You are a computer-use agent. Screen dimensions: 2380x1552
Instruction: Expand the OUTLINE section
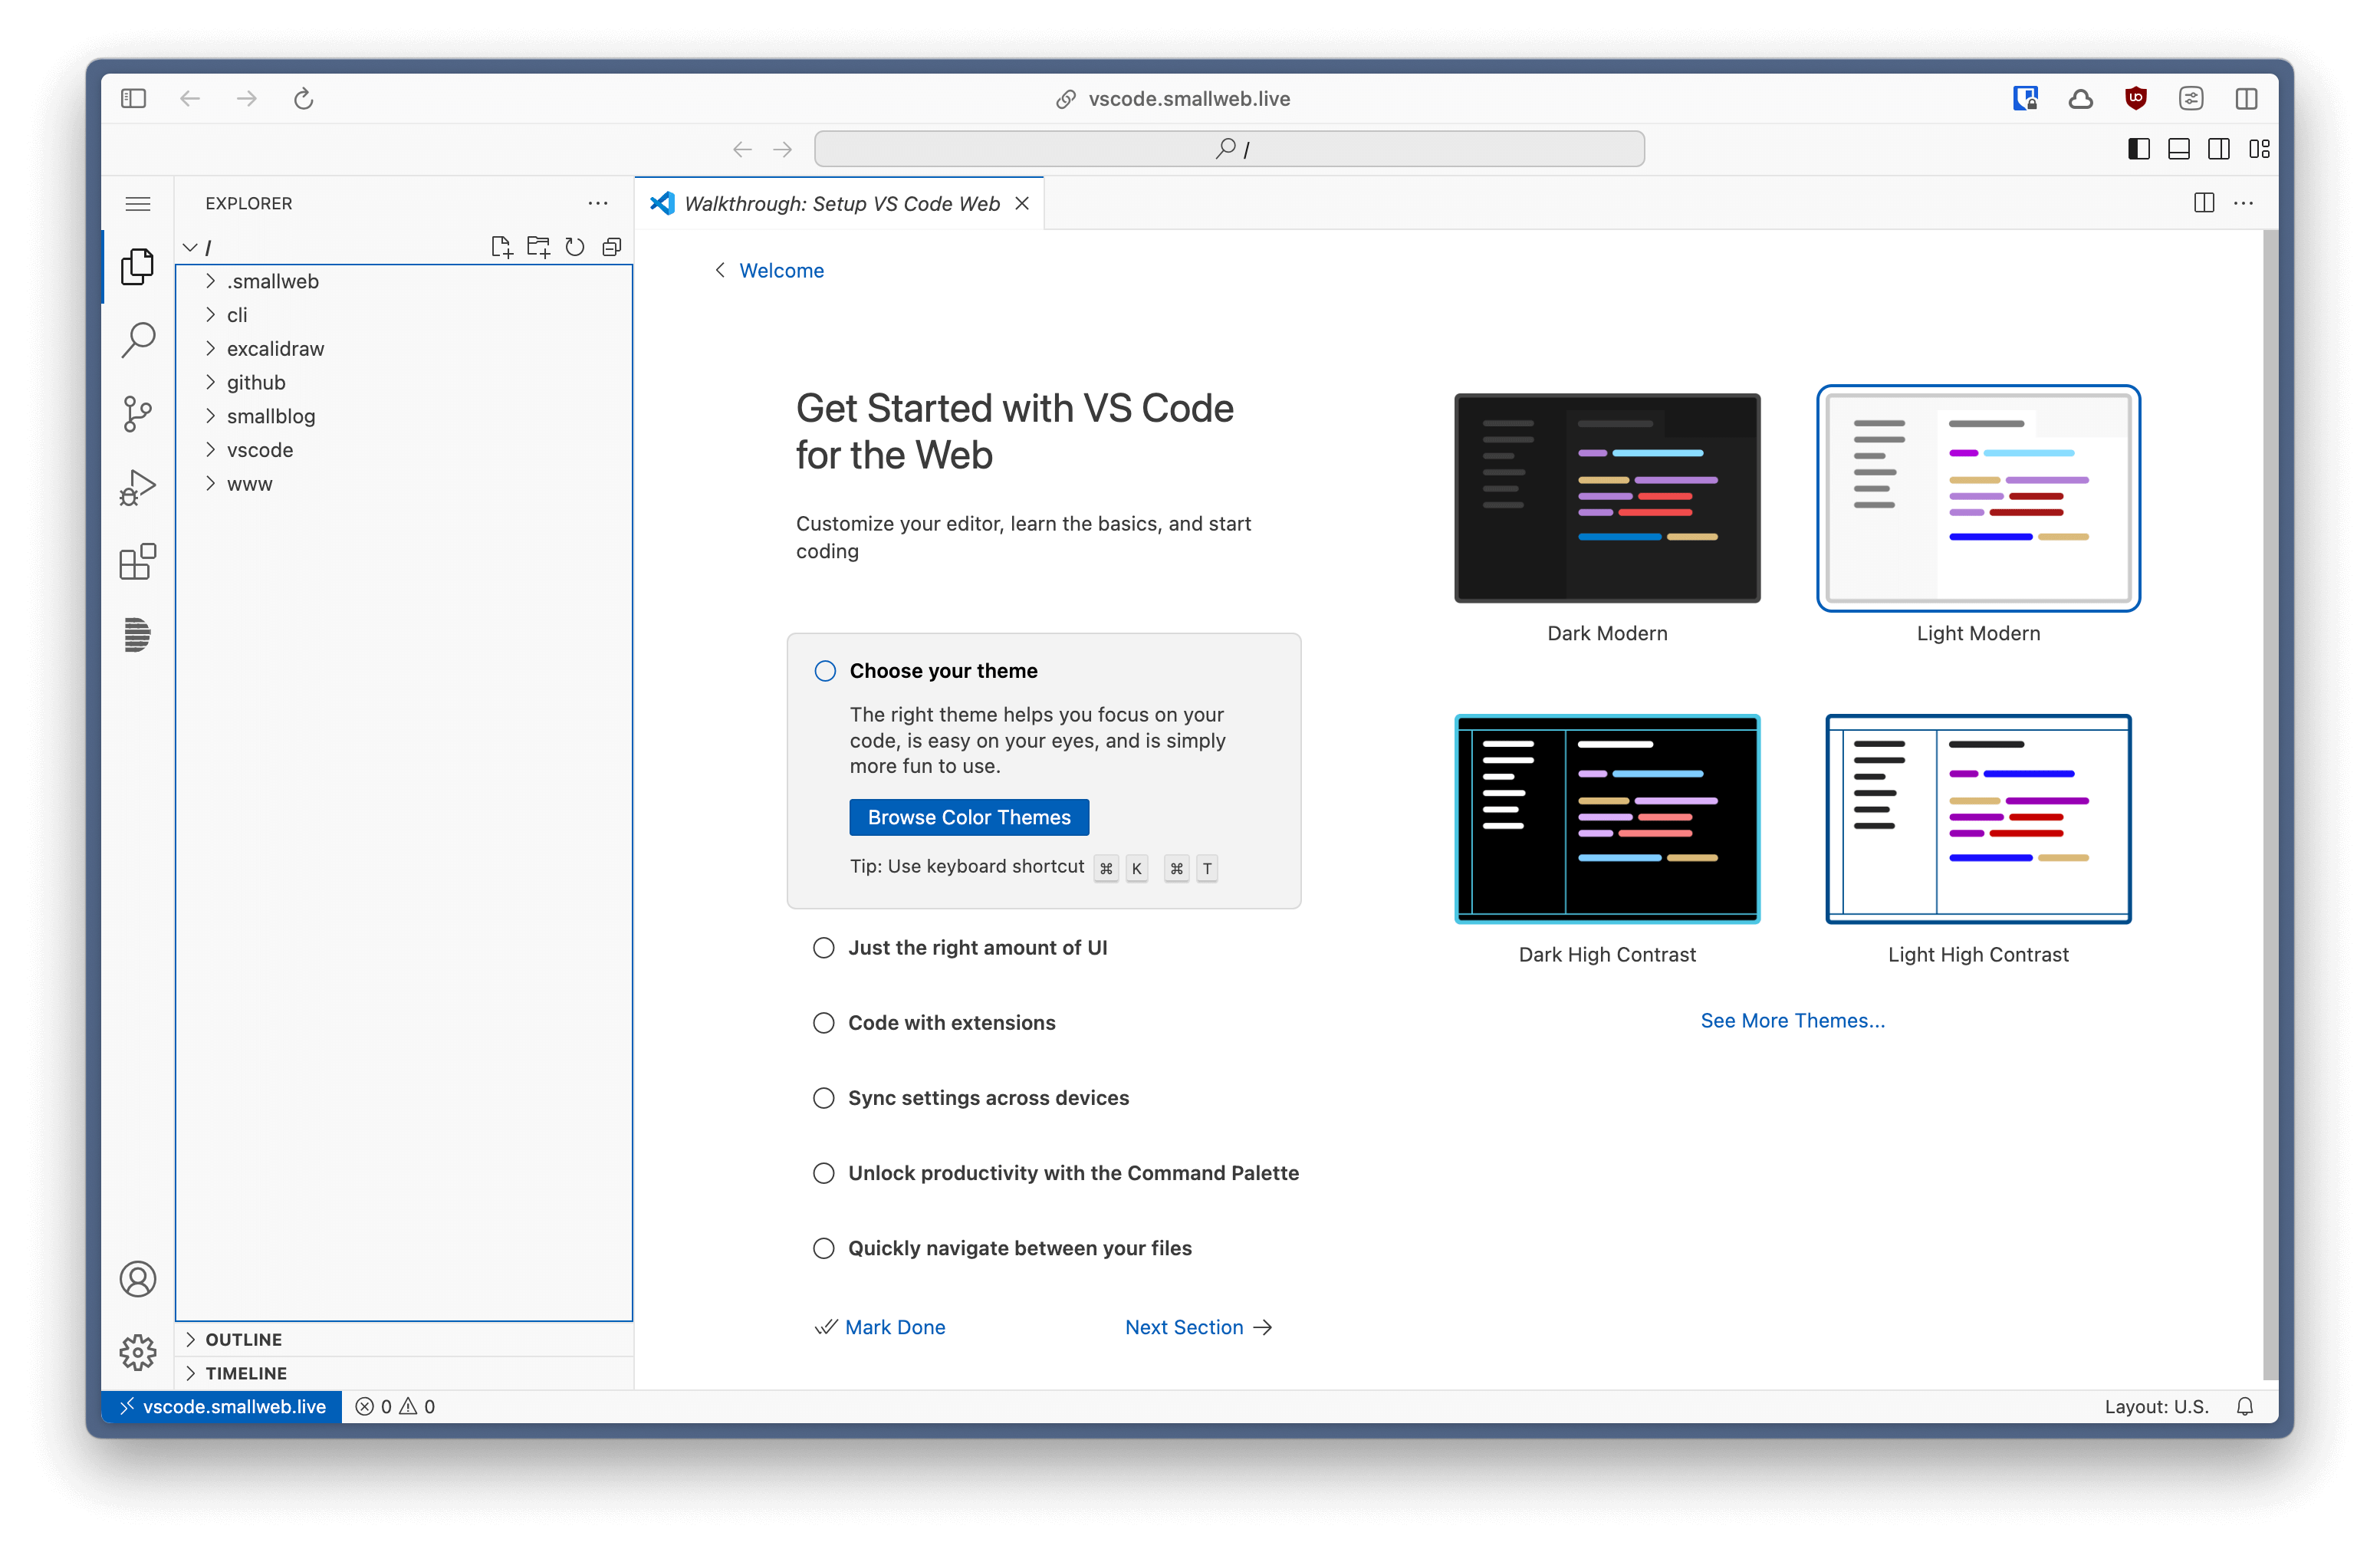coord(404,1339)
